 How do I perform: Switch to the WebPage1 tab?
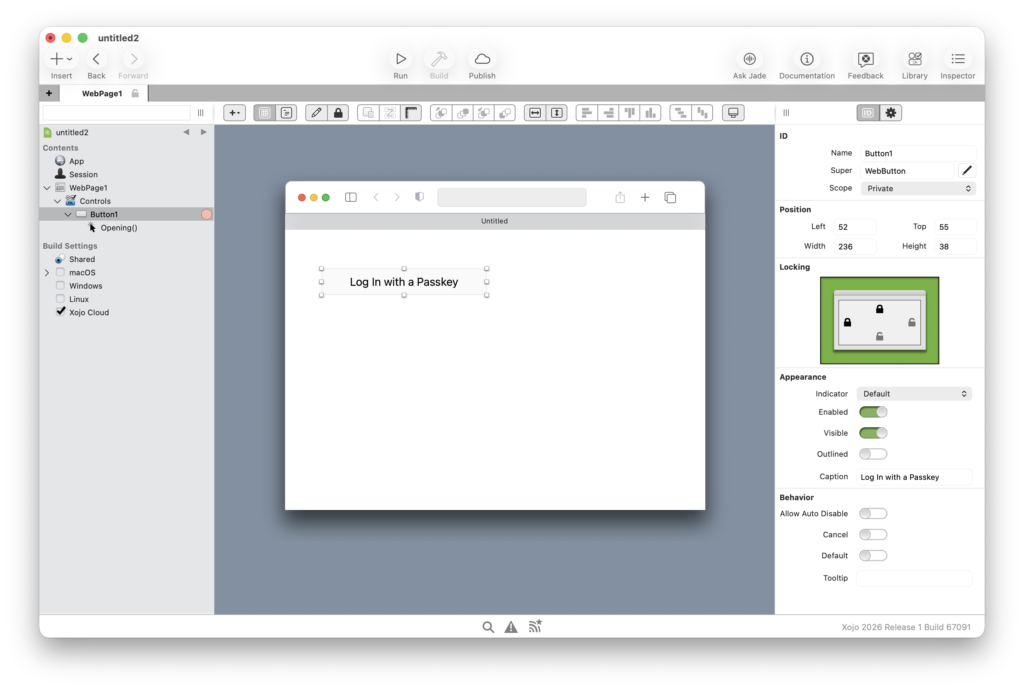103,93
